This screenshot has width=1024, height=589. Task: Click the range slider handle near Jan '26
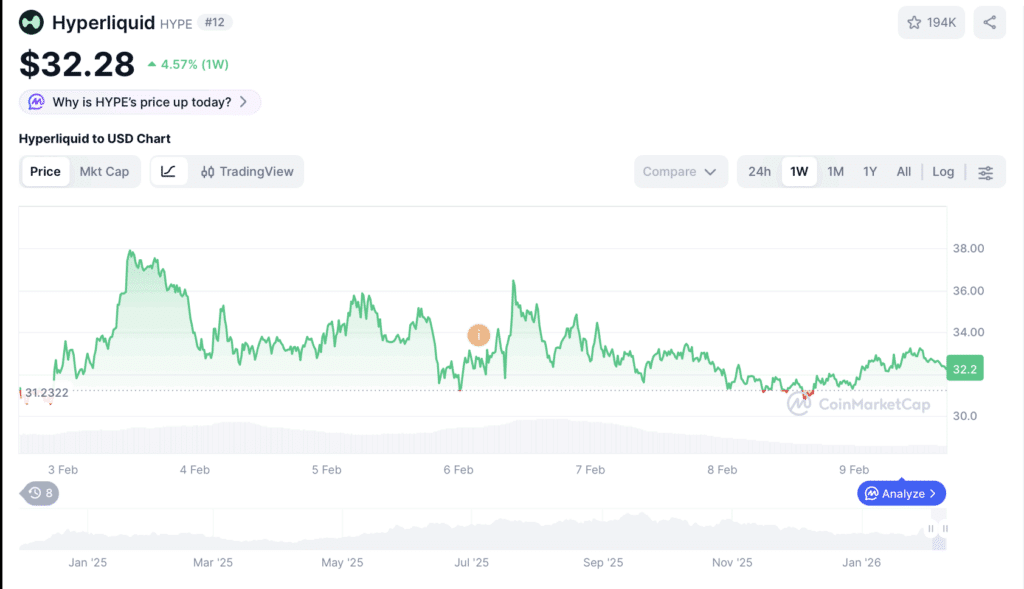pyautogui.click(x=931, y=529)
